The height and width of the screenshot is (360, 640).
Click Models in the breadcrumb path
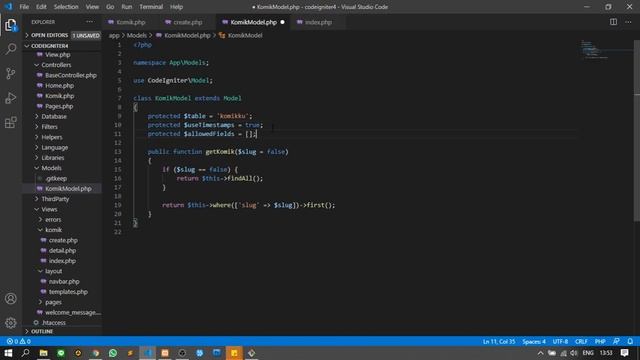click(136, 36)
